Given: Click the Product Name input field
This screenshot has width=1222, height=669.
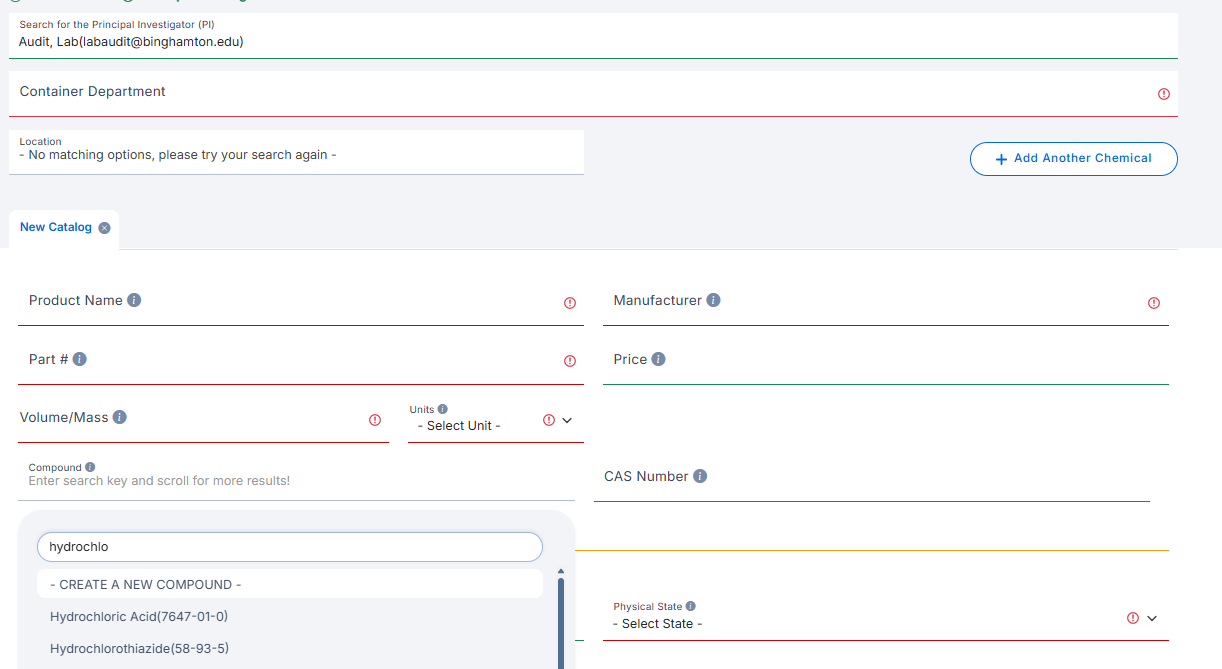Looking at the screenshot, I should coord(301,302).
